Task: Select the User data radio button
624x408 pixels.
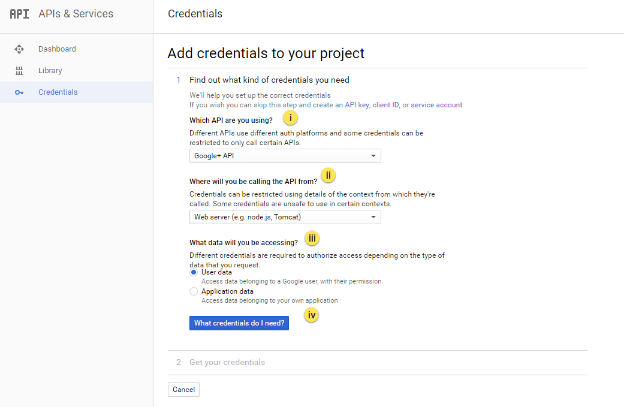Action: click(194, 273)
